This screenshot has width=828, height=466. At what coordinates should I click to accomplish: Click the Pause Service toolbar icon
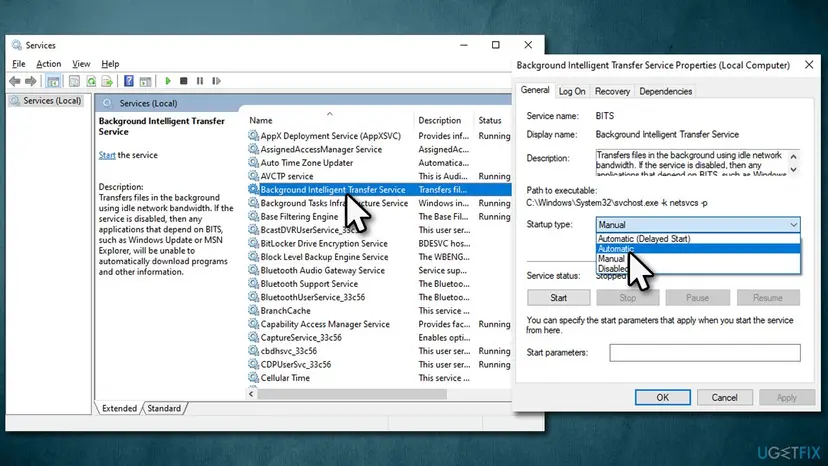pos(200,81)
